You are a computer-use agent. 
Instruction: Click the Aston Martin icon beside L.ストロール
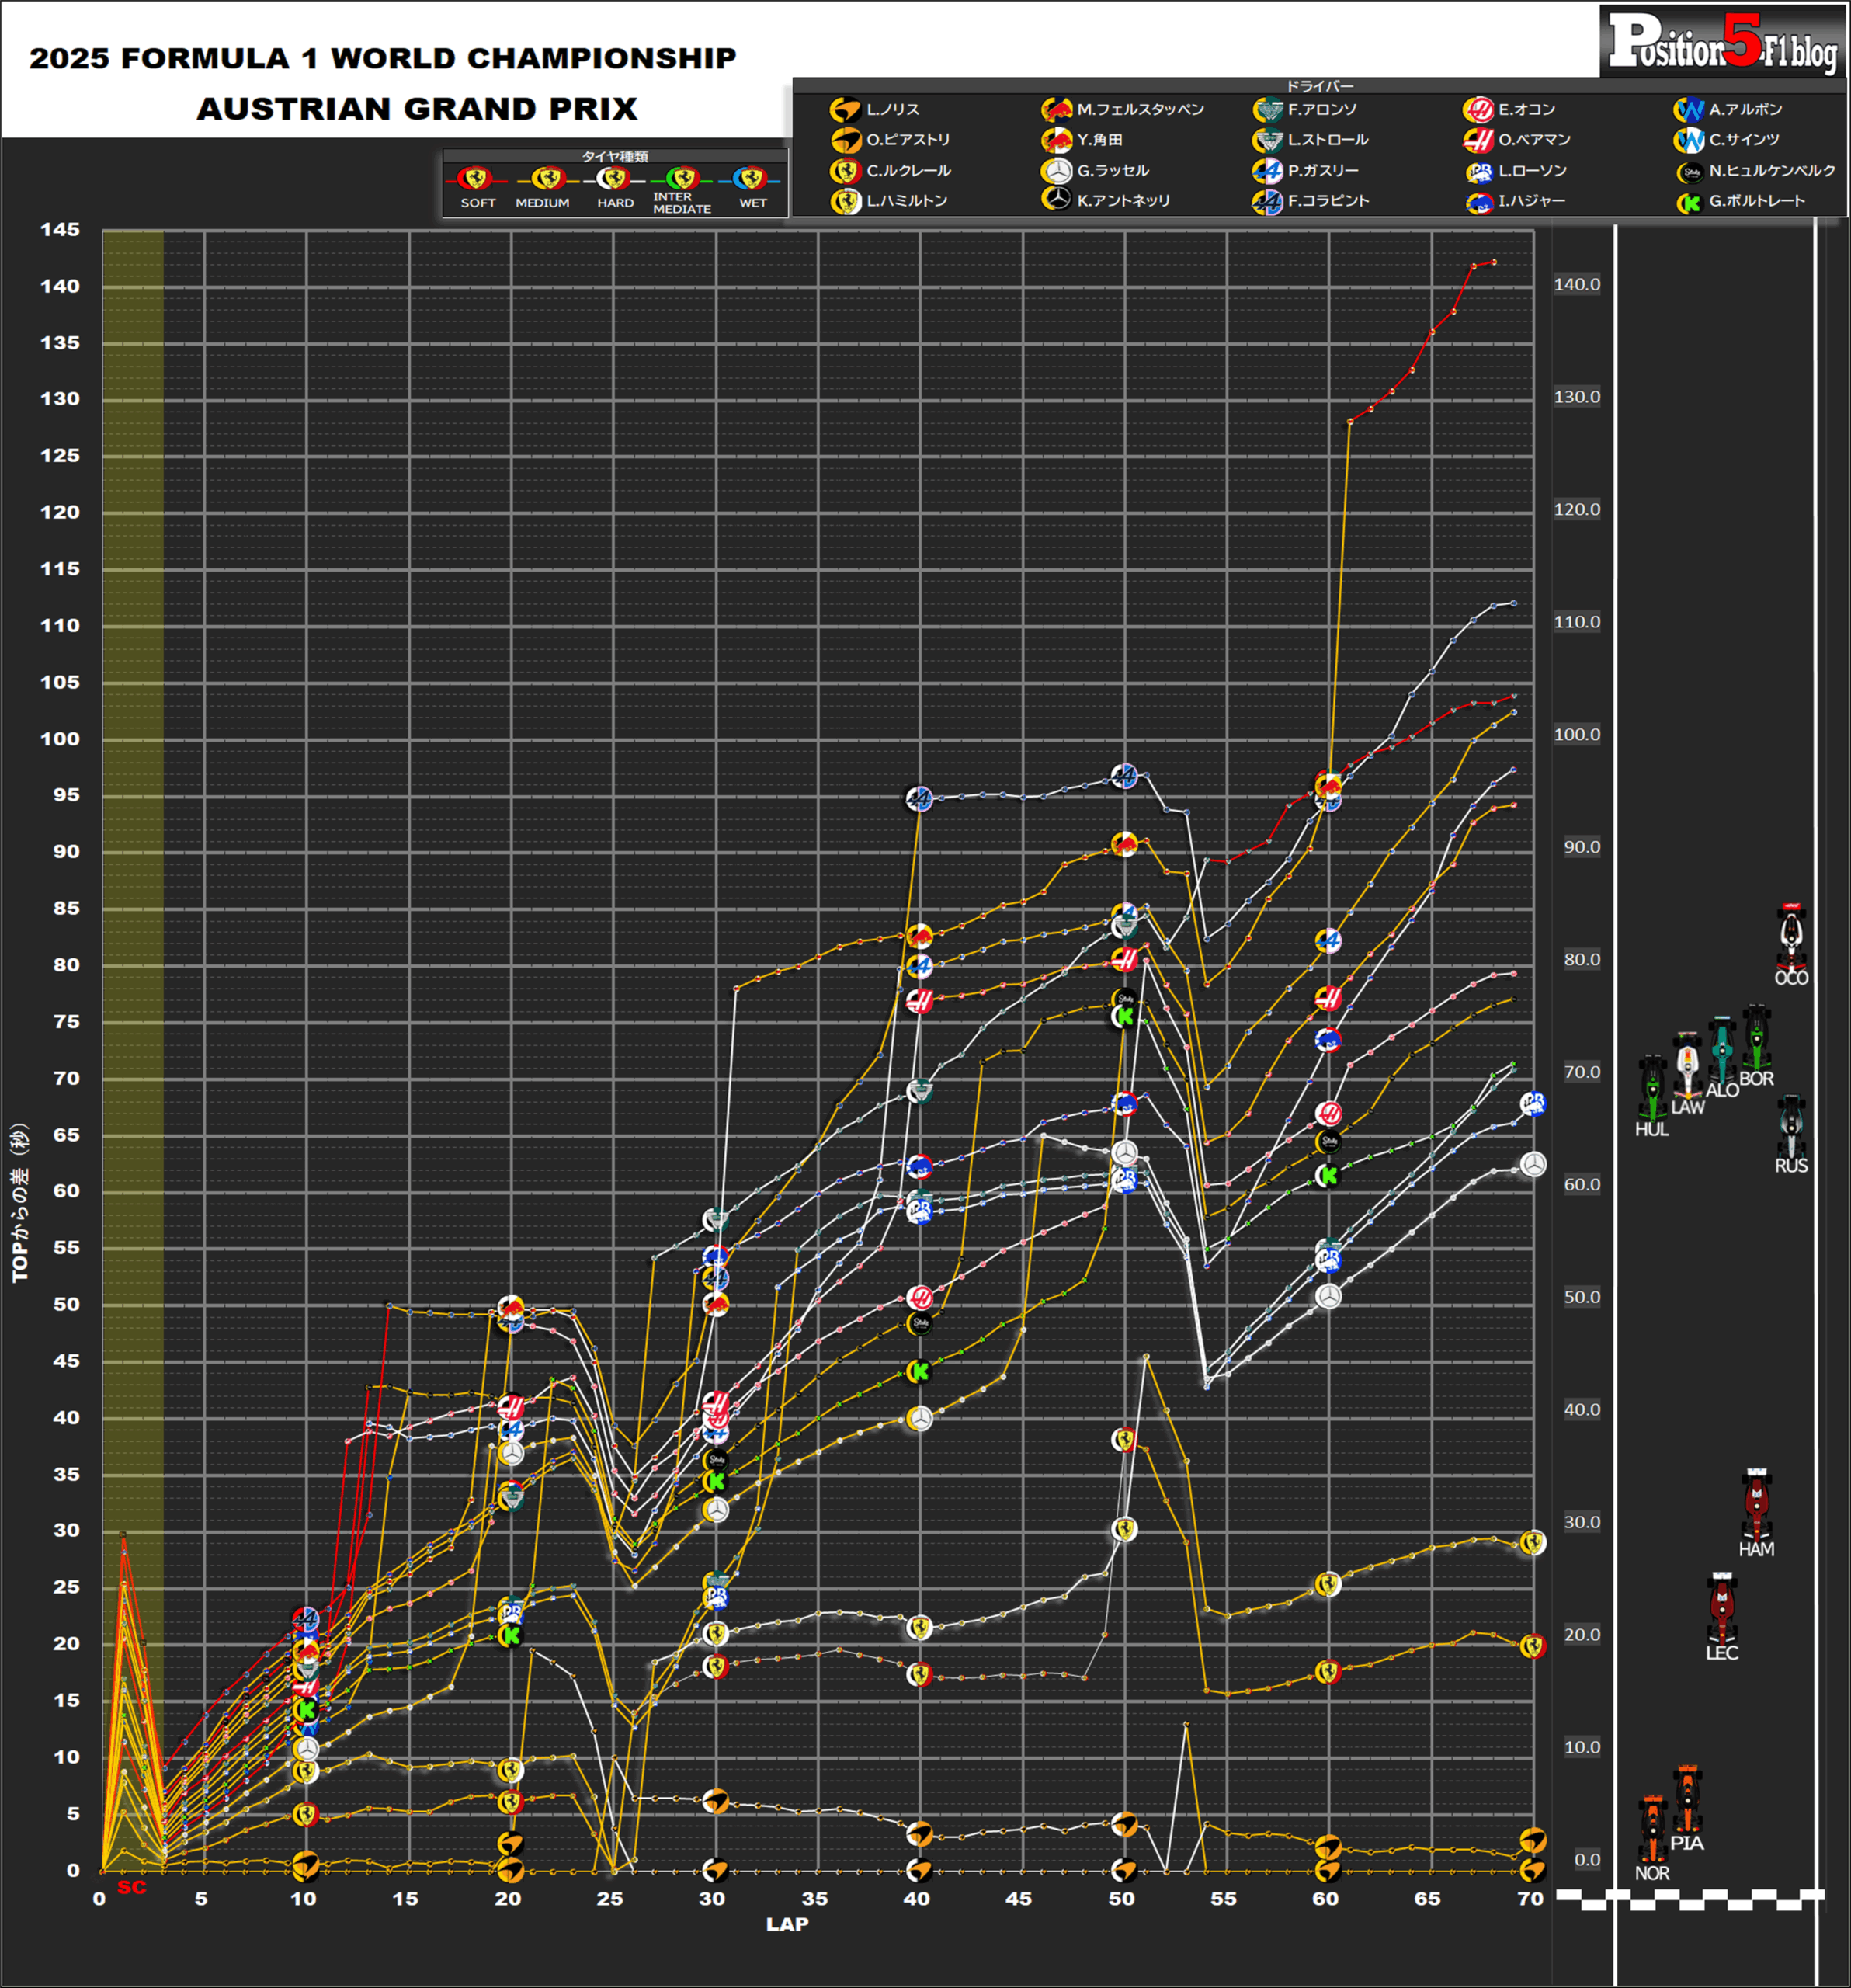1268,140
